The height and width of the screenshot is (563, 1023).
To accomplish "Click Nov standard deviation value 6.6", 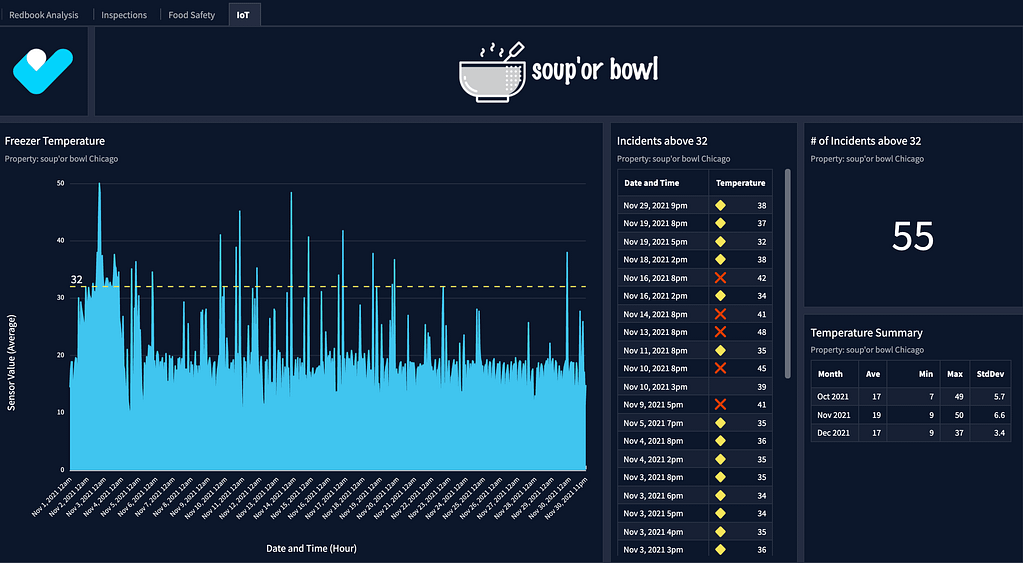I will pos(999,415).
